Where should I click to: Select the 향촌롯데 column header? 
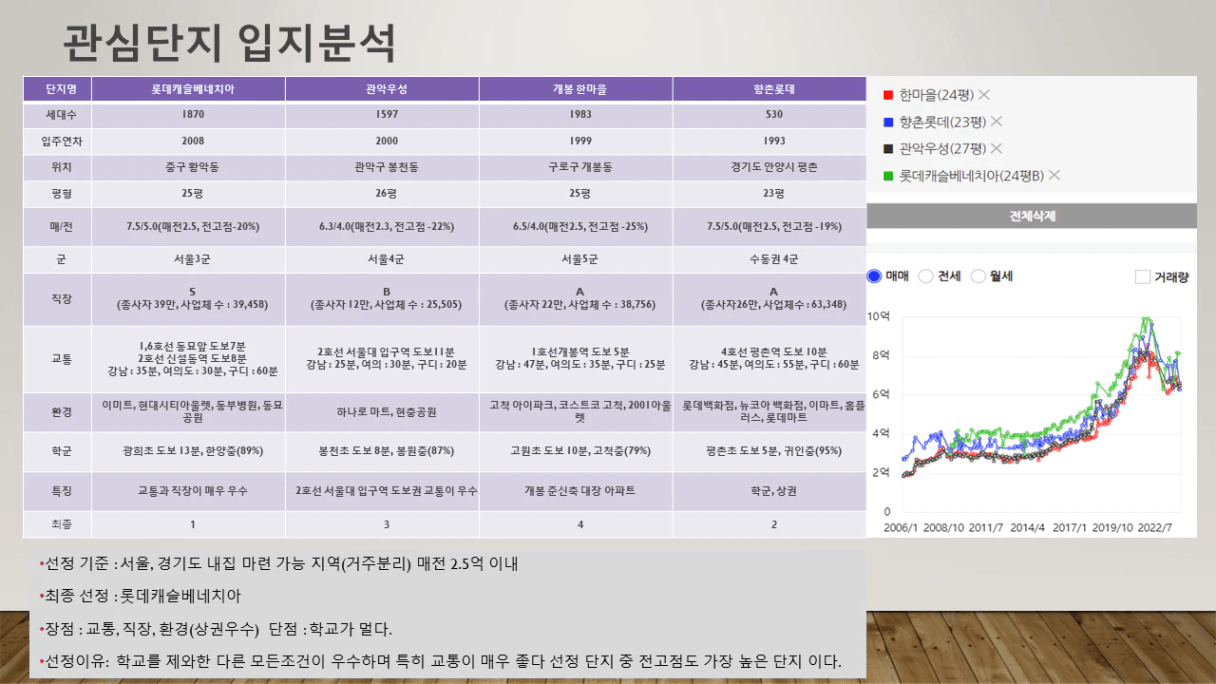click(769, 89)
